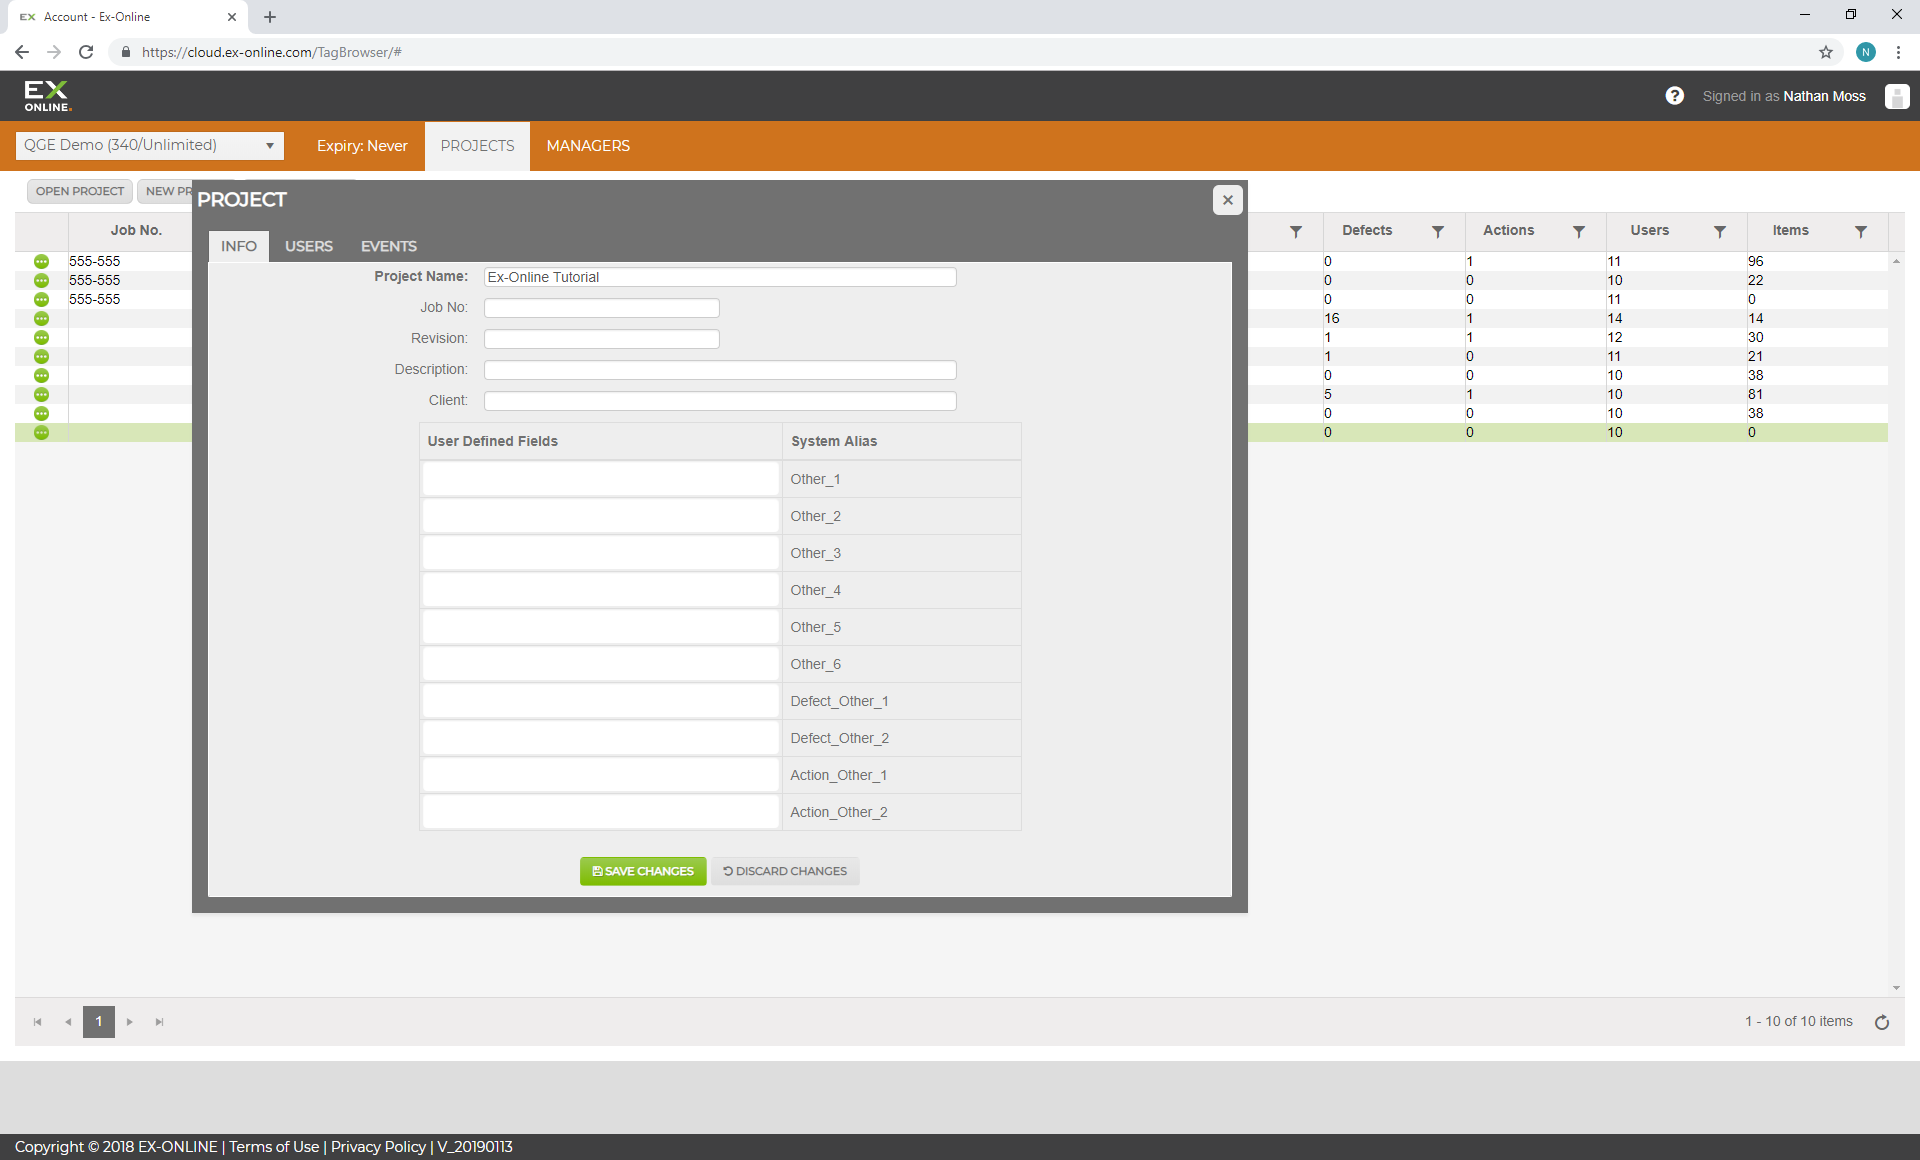Viewport: 1920px width, 1160px height.
Task: Open the Managers menu tab
Action: tap(588, 146)
